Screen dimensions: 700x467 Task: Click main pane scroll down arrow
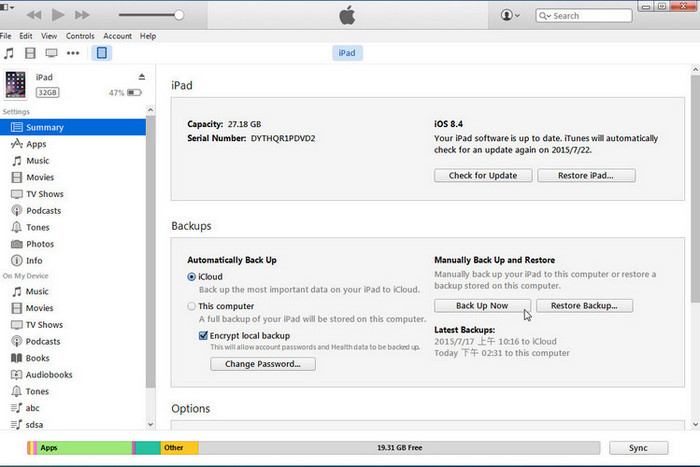695,425
